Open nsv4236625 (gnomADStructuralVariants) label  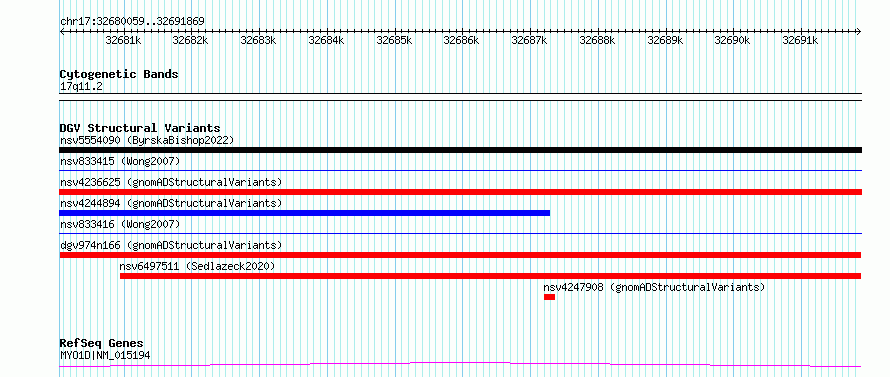(171, 182)
